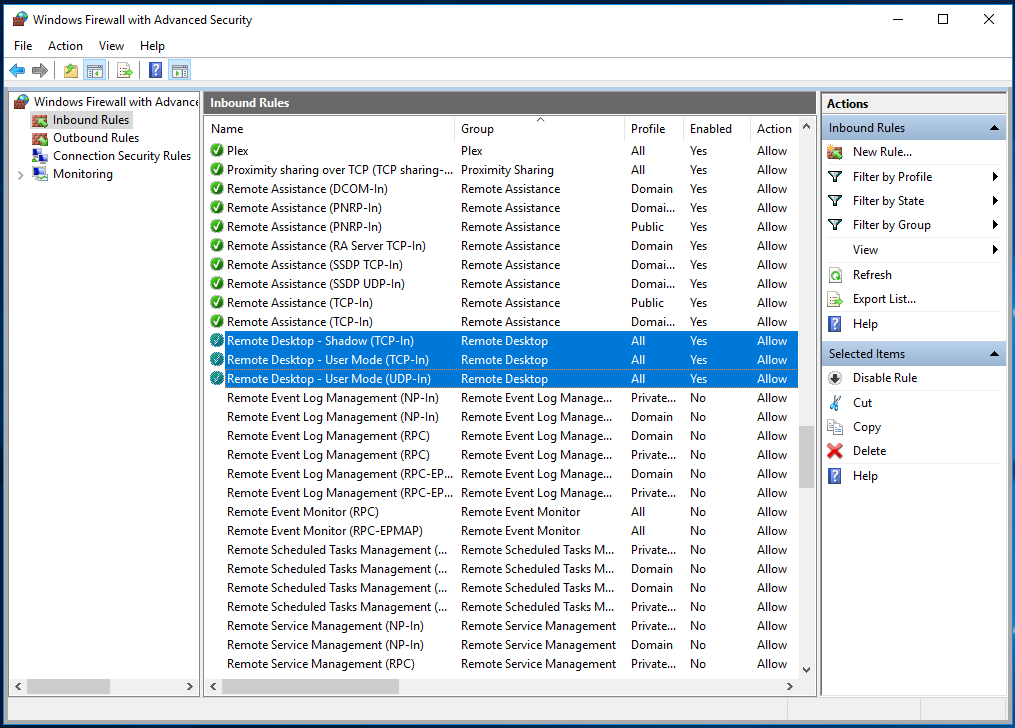Viewport: 1015px width, 728px height.
Task: Click the Inbound Rules icon in the tree
Action: tap(40, 120)
